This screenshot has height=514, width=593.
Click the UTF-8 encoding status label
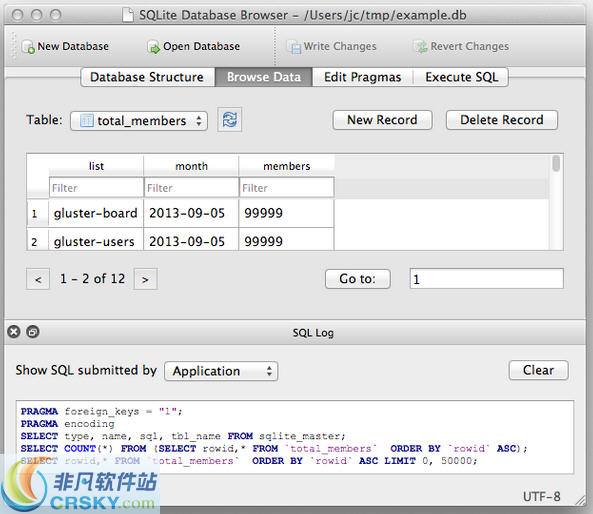pyautogui.click(x=542, y=497)
